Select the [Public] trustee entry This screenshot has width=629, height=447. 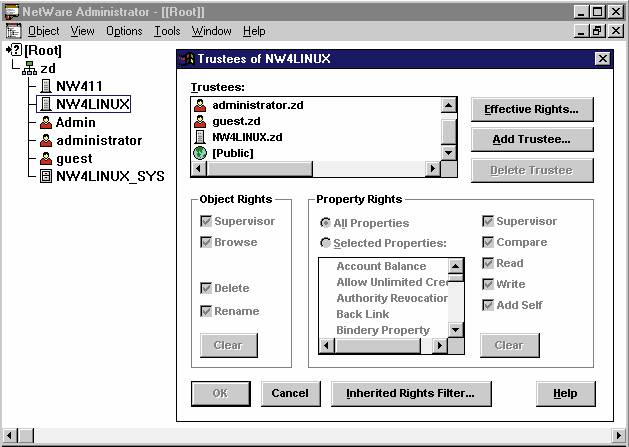pyautogui.click(x=233, y=153)
